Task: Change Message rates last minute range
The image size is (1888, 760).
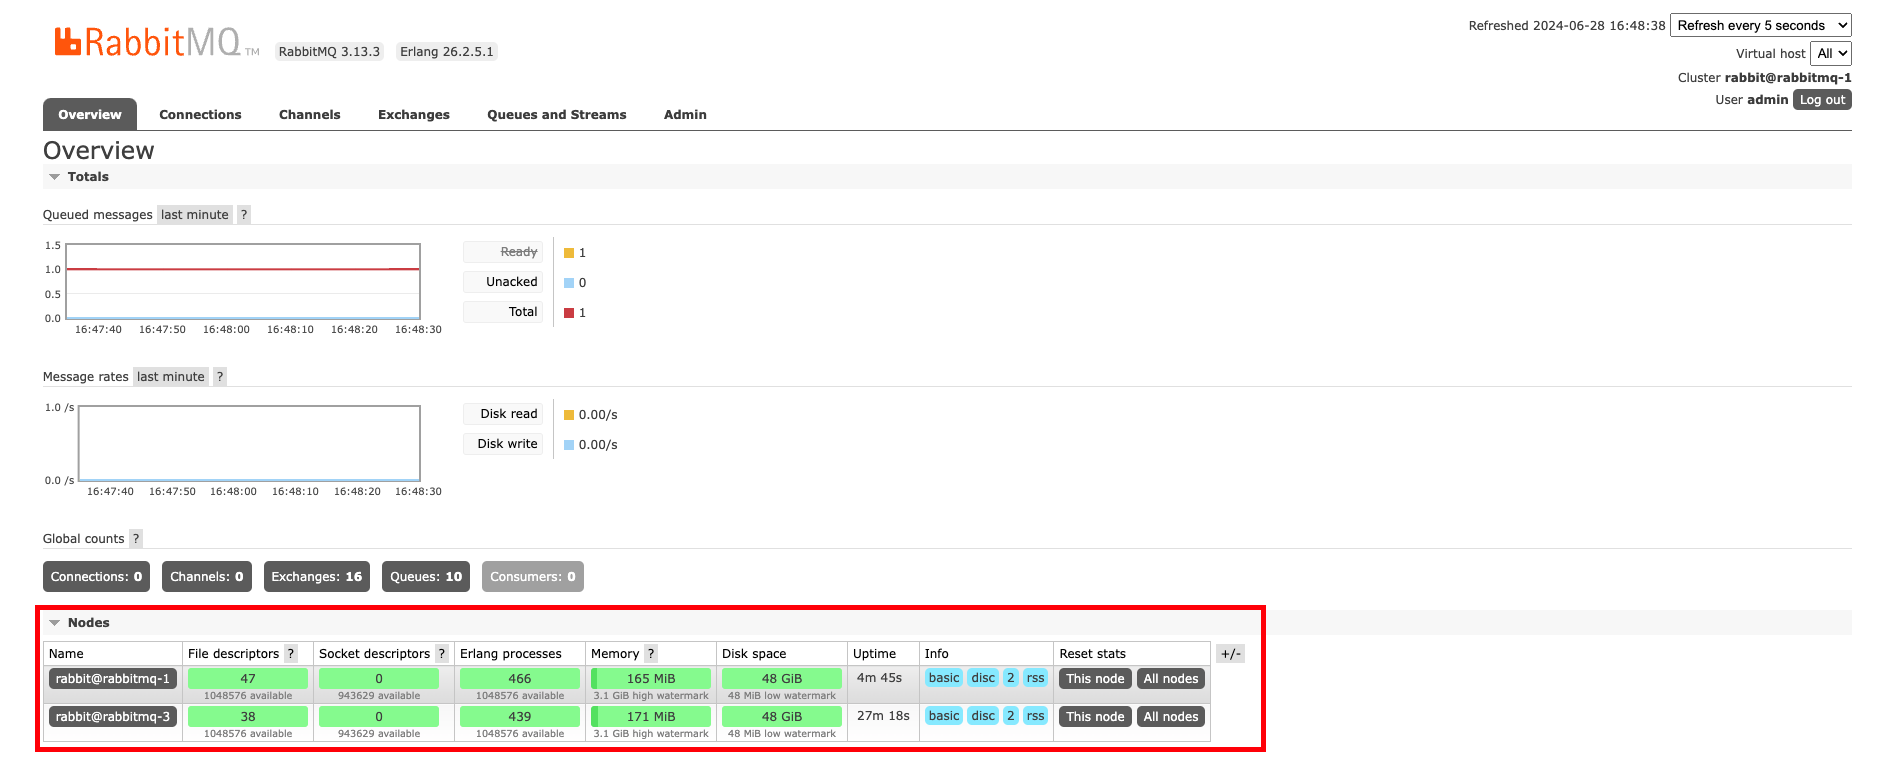Action: (171, 377)
